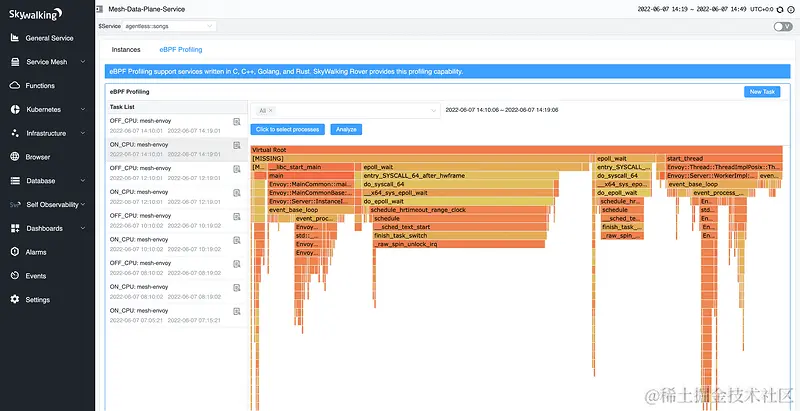Image resolution: width=800 pixels, height=411 pixels.
Task: Select the eBPF Profiling tab
Action: [180, 49]
